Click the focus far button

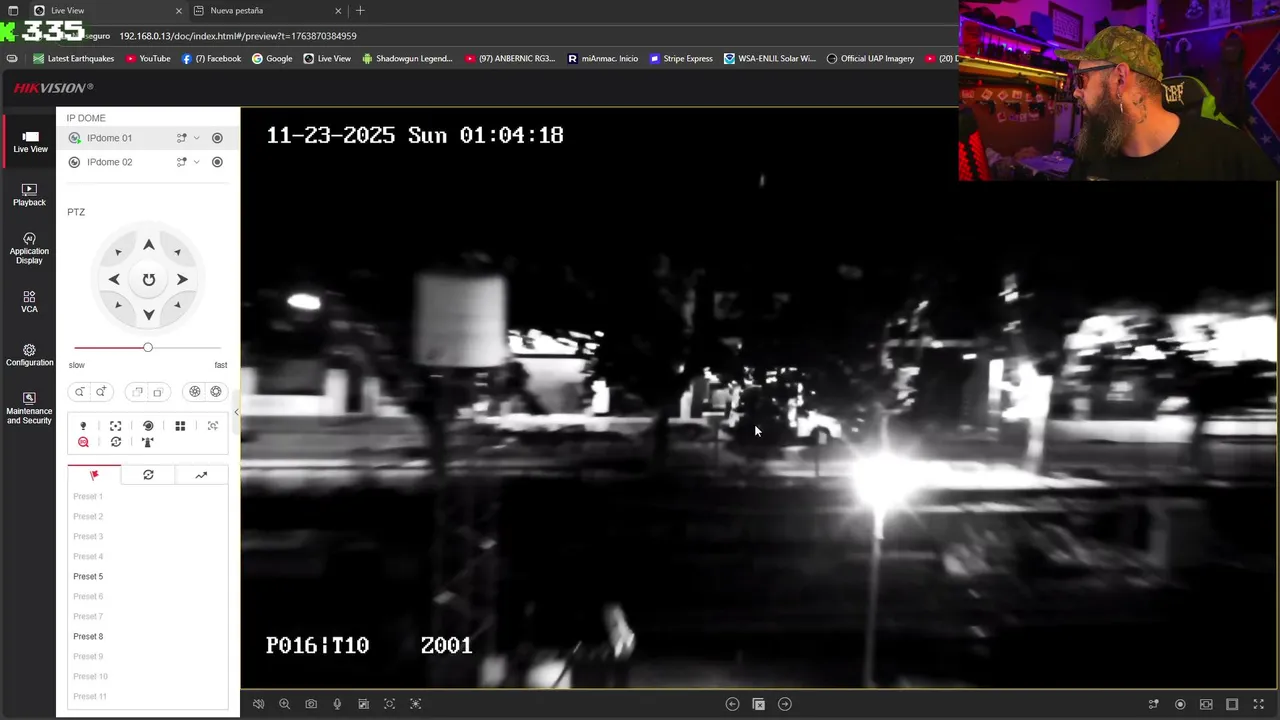pyautogui.click(x=158, y=392)
